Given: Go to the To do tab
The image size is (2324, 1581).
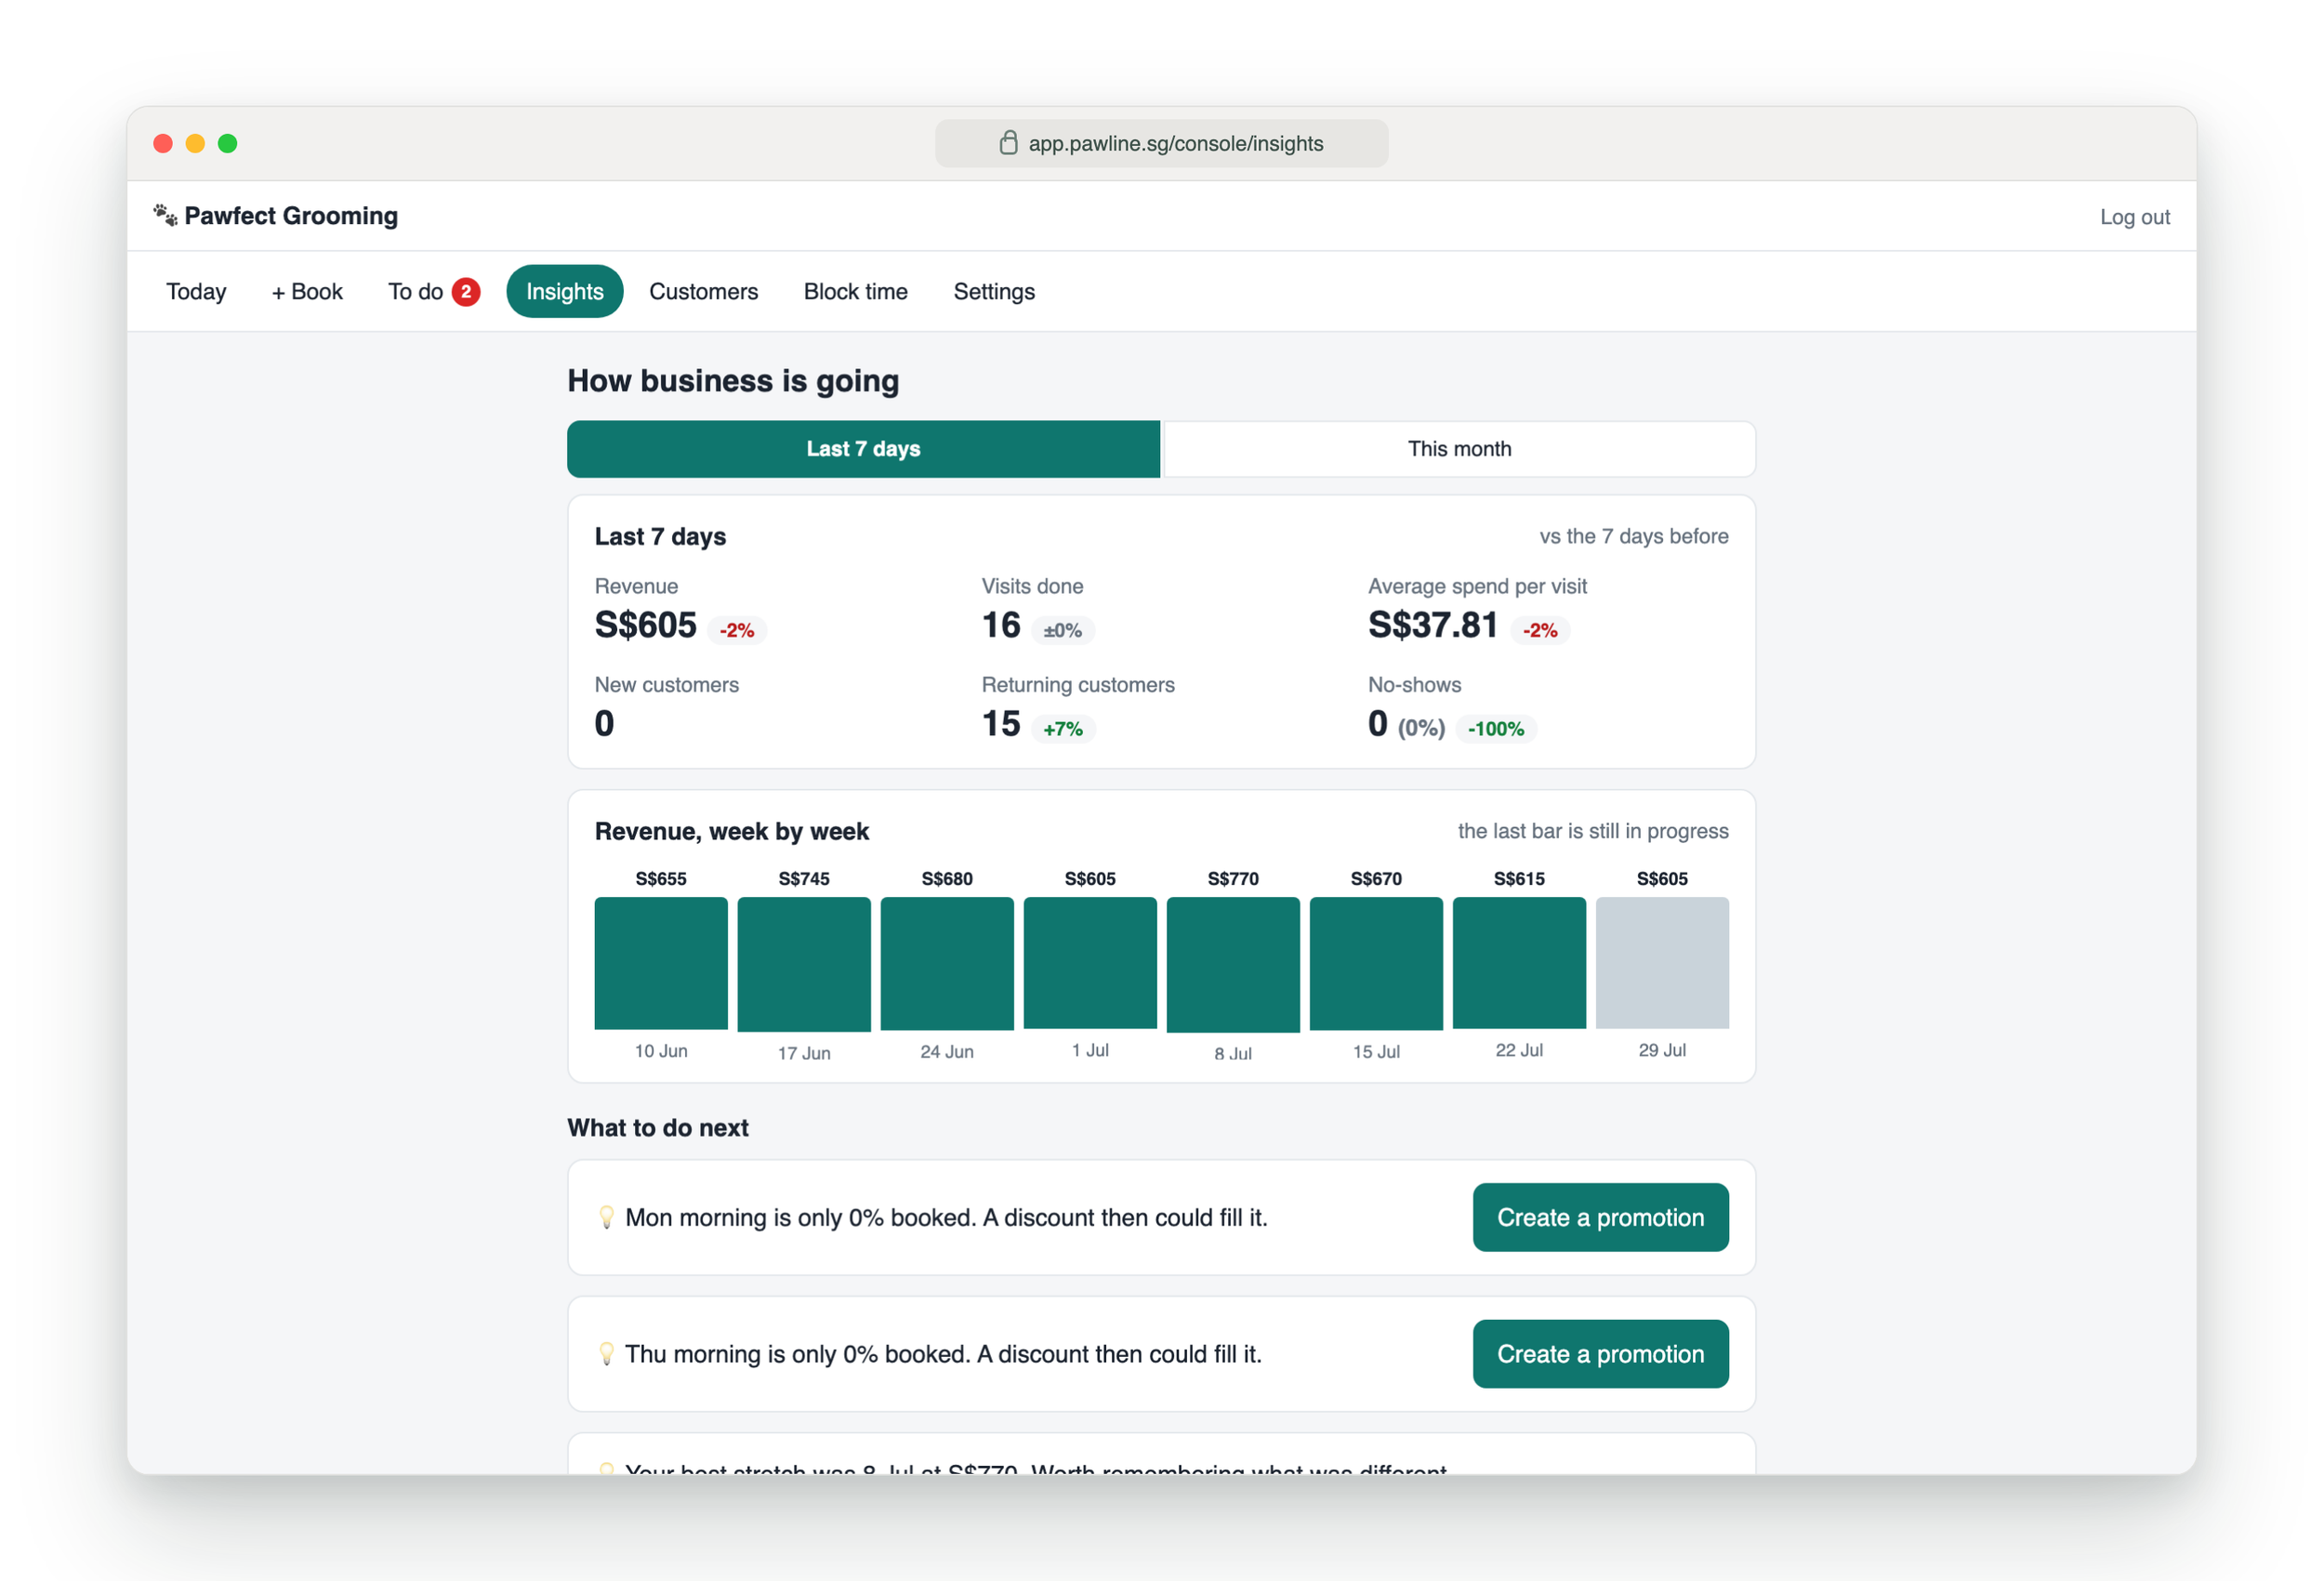Looking at the screenshot, I should pos(434,291).
